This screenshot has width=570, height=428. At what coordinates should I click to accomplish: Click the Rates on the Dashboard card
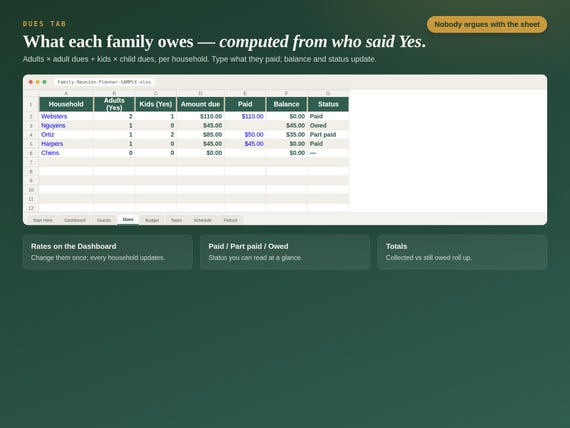click(108, 252)
